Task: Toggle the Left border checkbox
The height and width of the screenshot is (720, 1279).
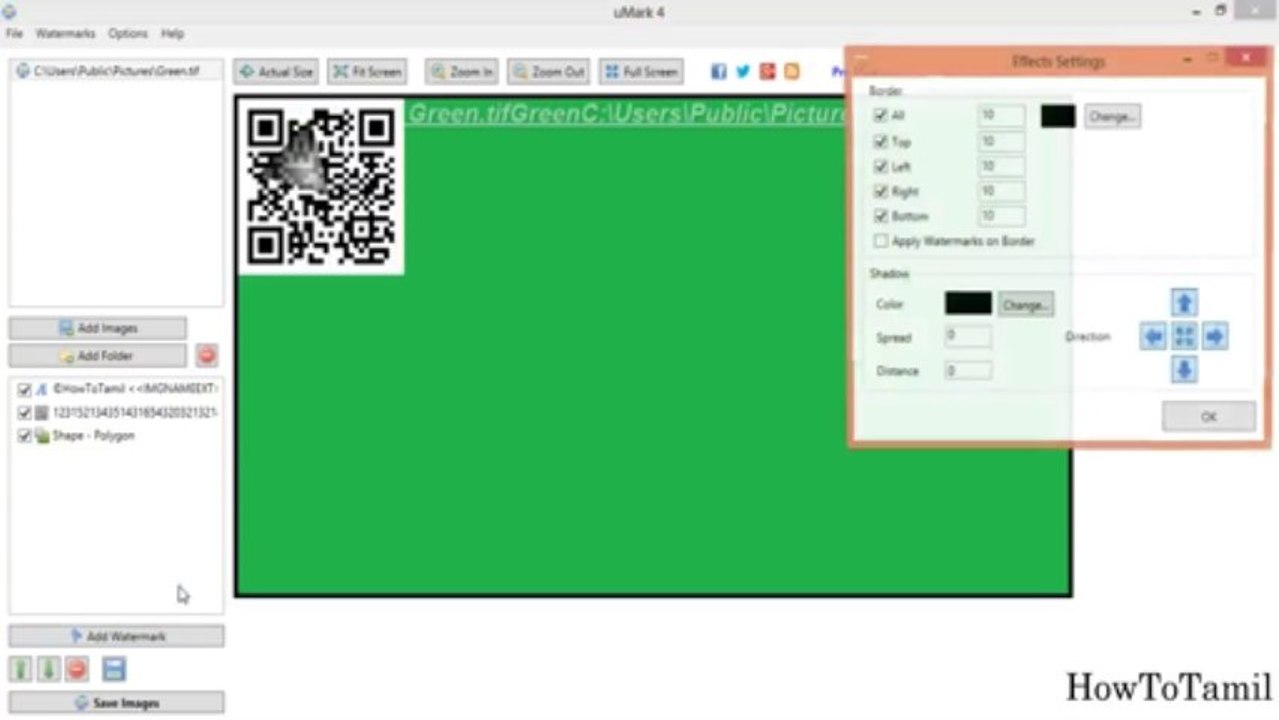Action: click(881, 167)
